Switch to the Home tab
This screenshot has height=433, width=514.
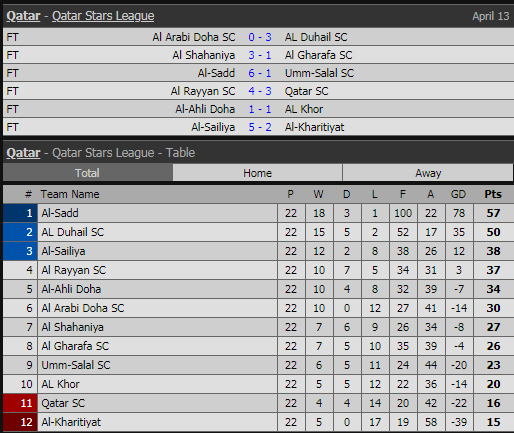click(x=257, y=173)
